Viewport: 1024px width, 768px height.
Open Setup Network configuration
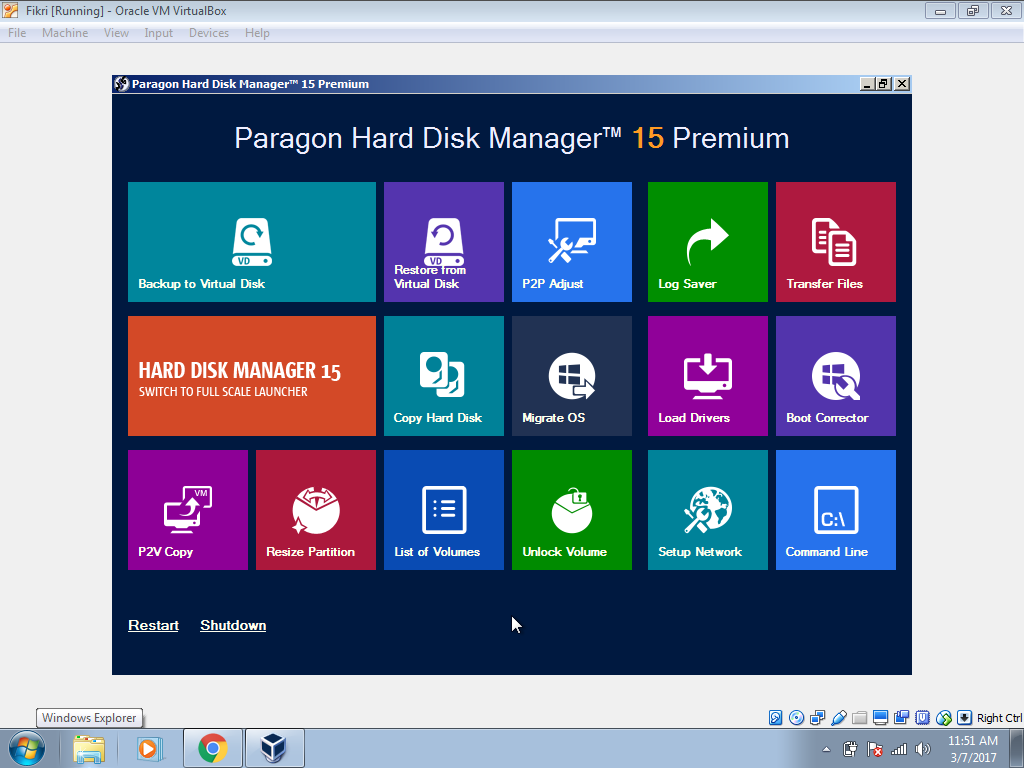click(707, 509)
